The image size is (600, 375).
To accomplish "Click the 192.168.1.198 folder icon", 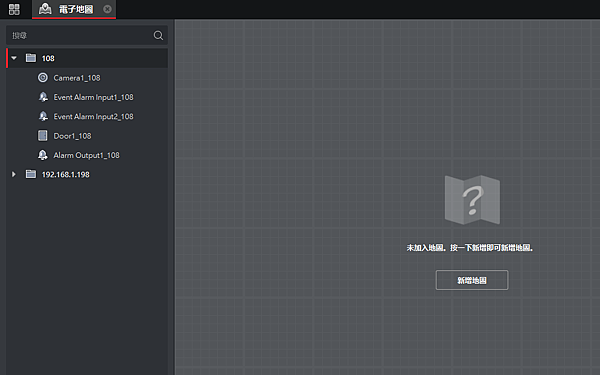I will tap(31, 174).
